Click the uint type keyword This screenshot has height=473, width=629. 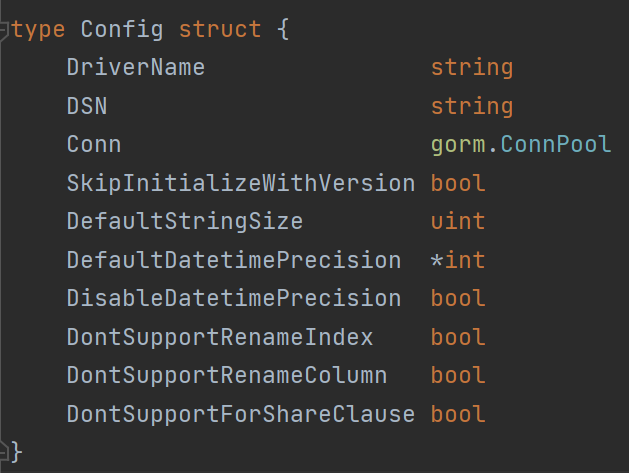(458, 222)
